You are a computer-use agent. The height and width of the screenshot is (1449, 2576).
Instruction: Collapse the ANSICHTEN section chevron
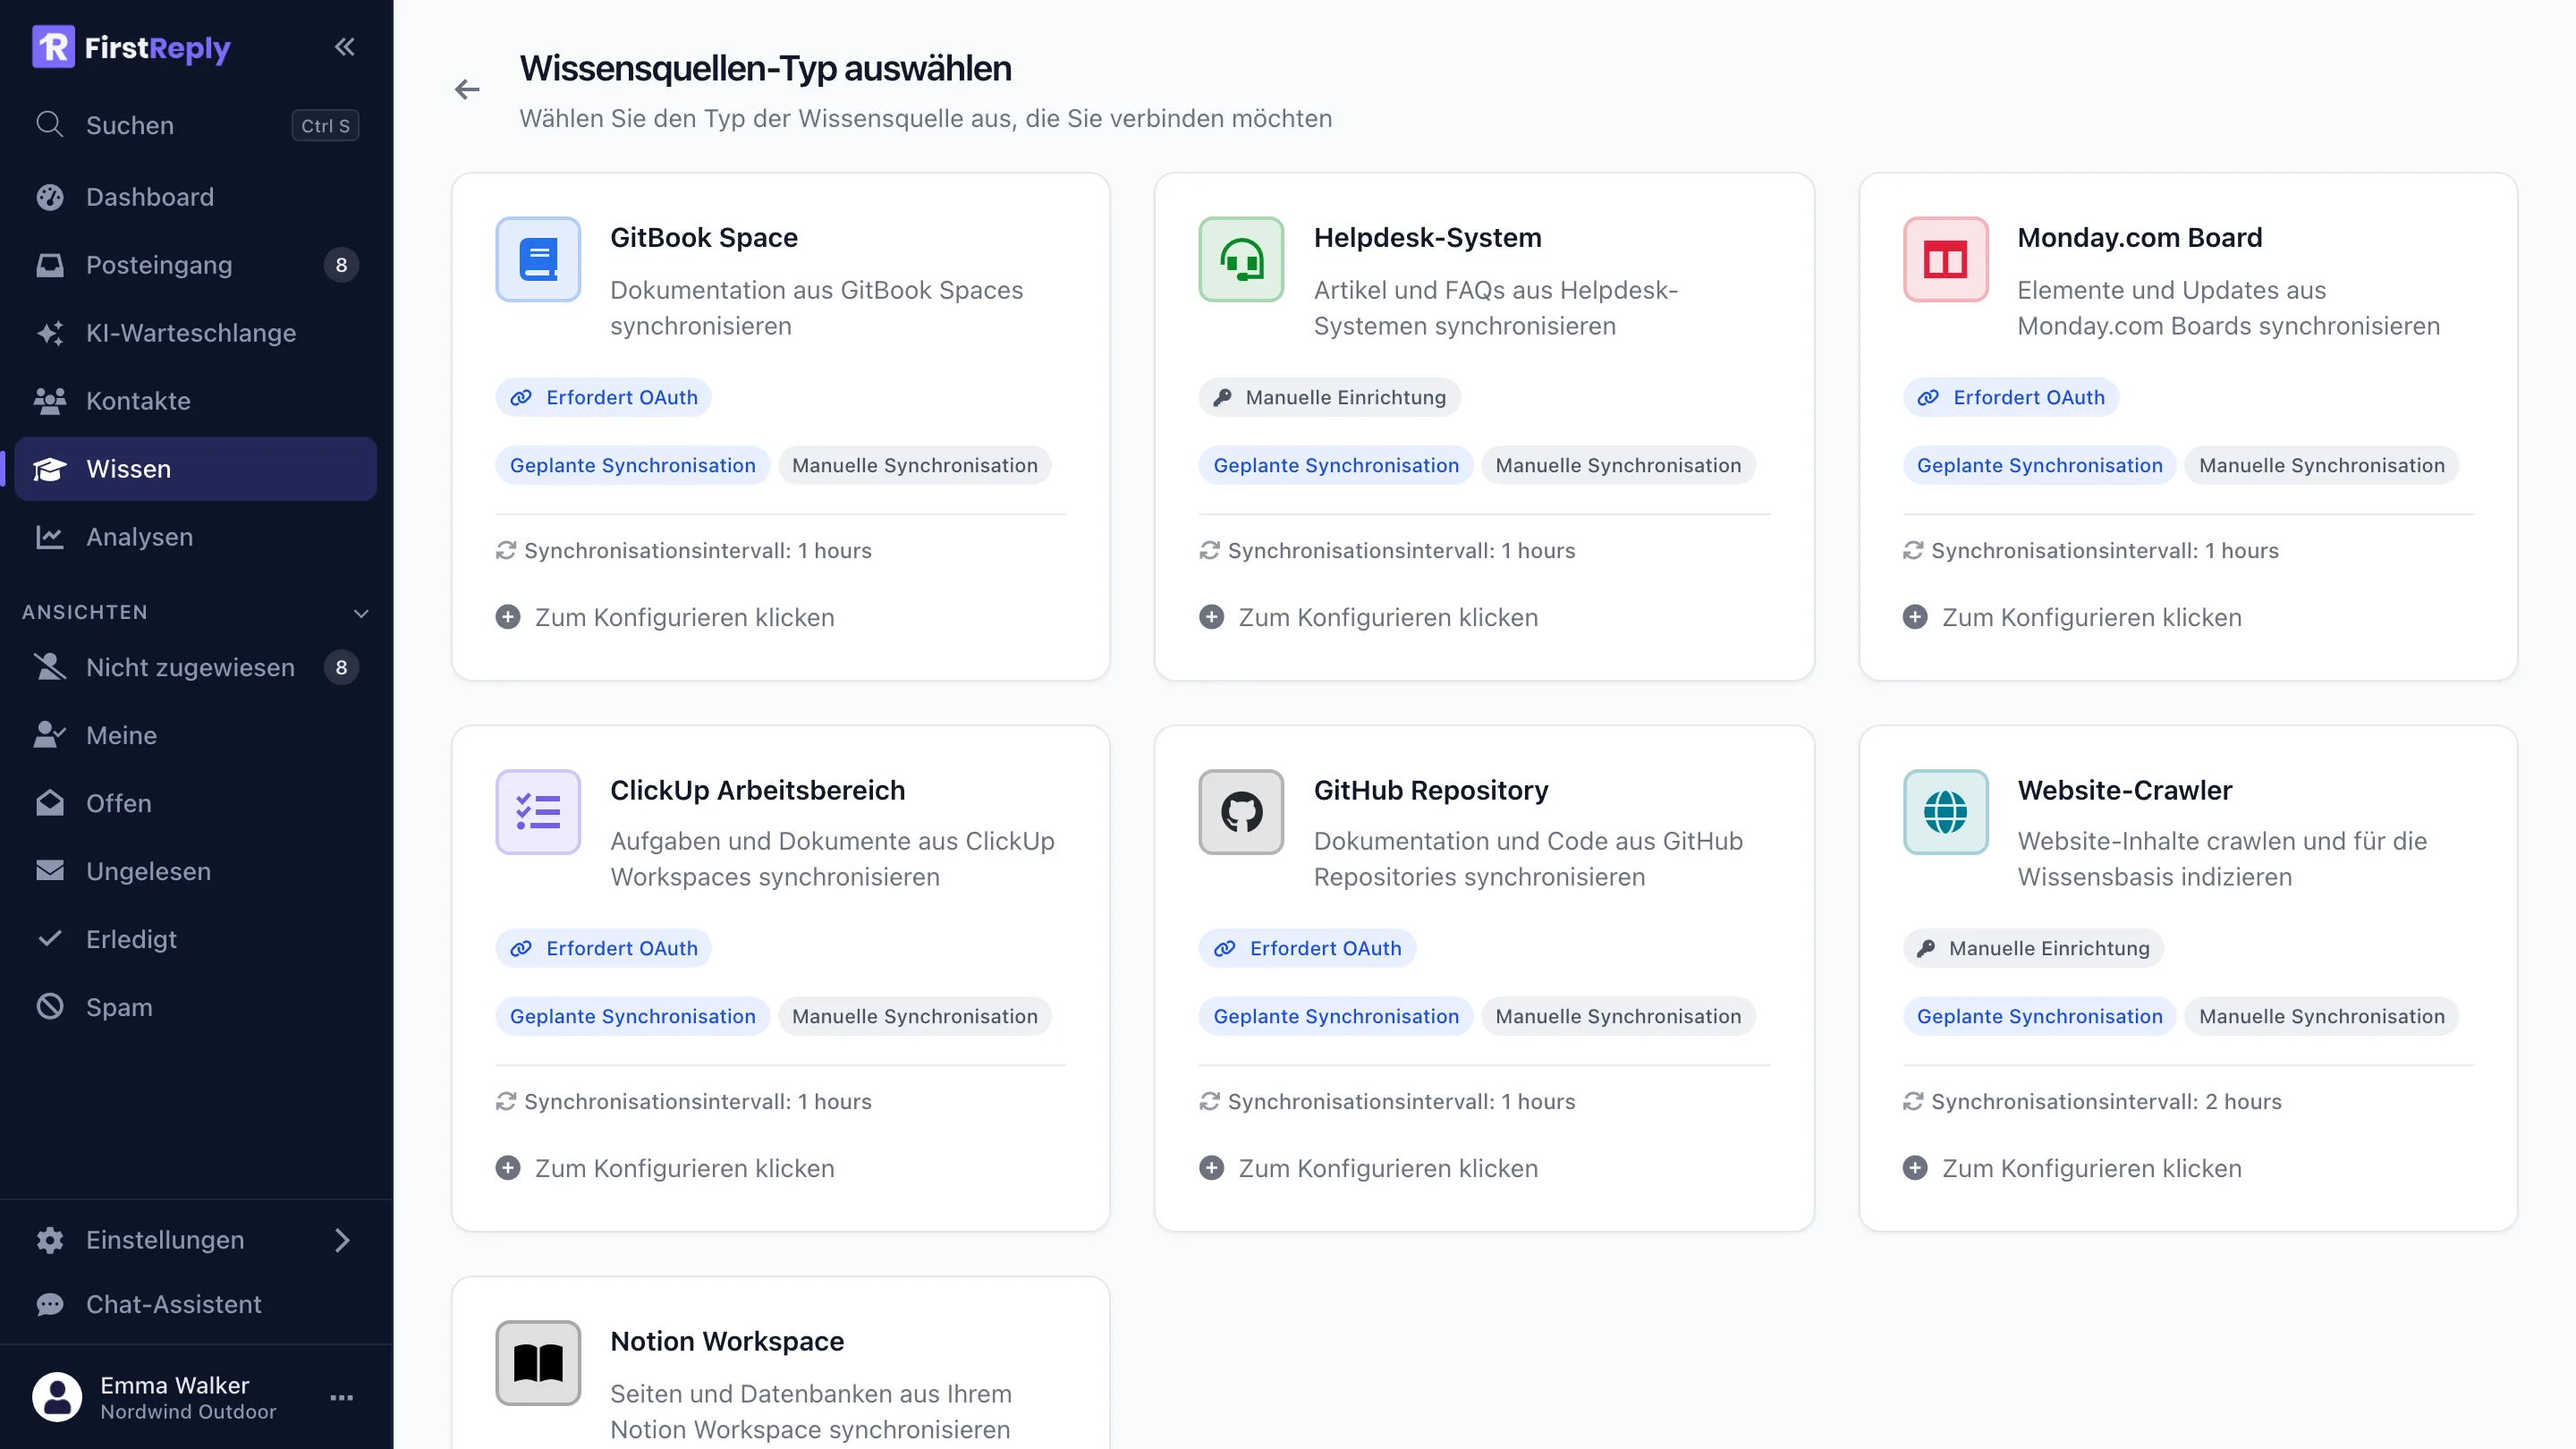pos(361,613)
